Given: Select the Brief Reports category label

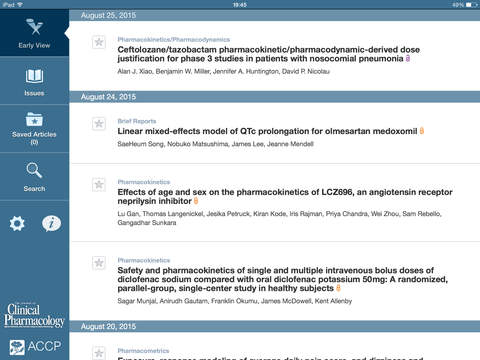Looking at the screenshot, I should pos(137,121).
